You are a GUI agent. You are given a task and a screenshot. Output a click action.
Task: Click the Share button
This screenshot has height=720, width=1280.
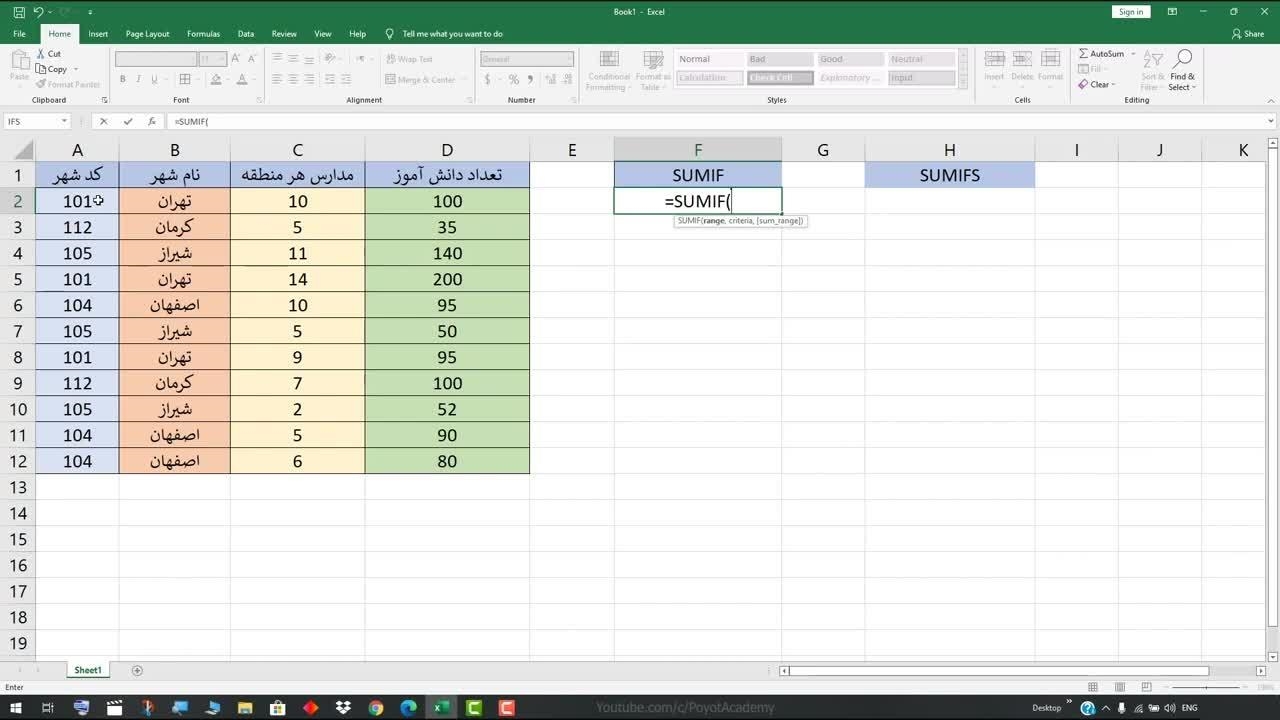[x=1248, y=34]
